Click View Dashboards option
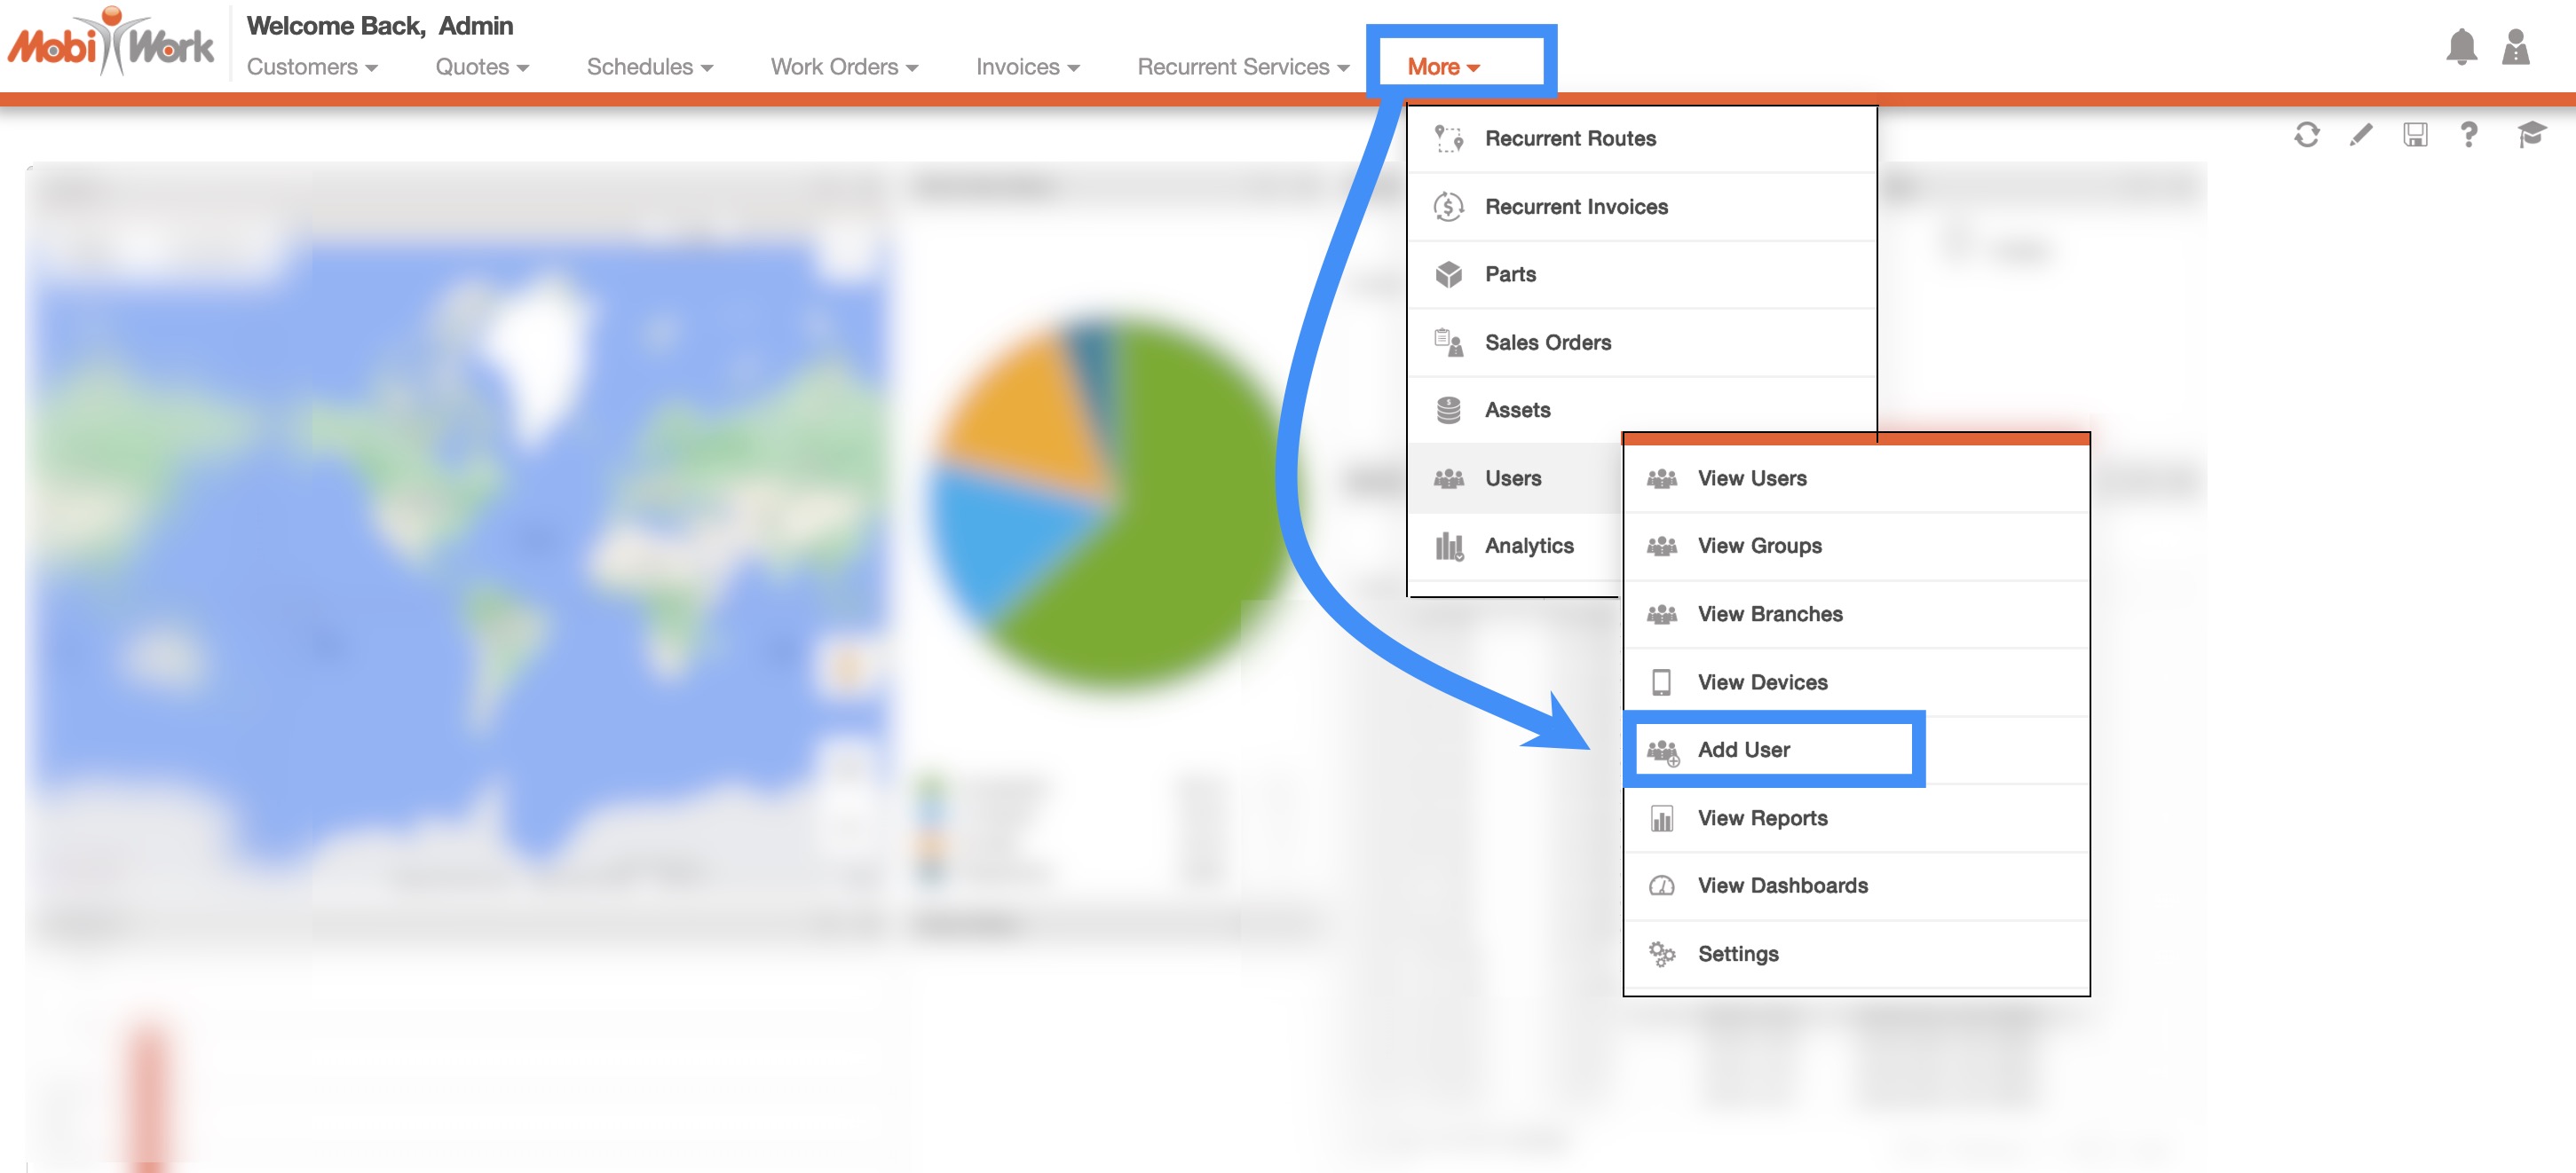The height and width of the screenshot is (1173, 2576). click(1782, 886)
